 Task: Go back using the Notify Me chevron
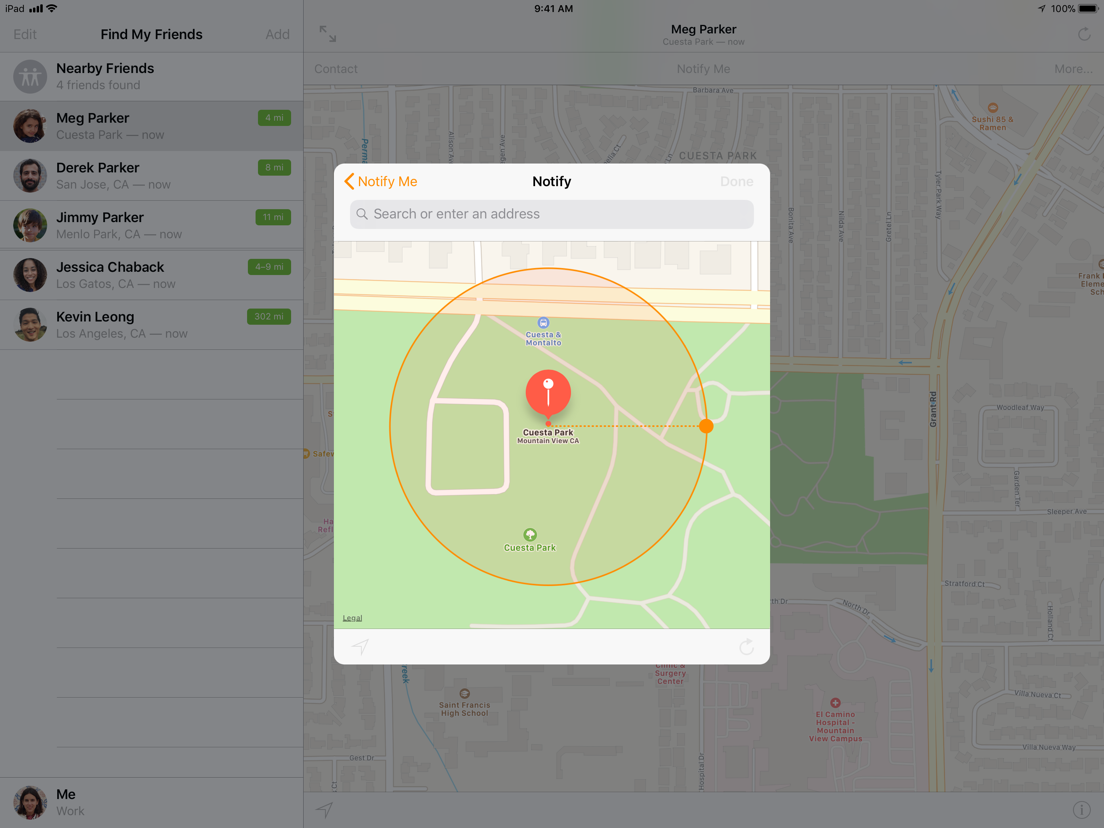coord(380,182)
